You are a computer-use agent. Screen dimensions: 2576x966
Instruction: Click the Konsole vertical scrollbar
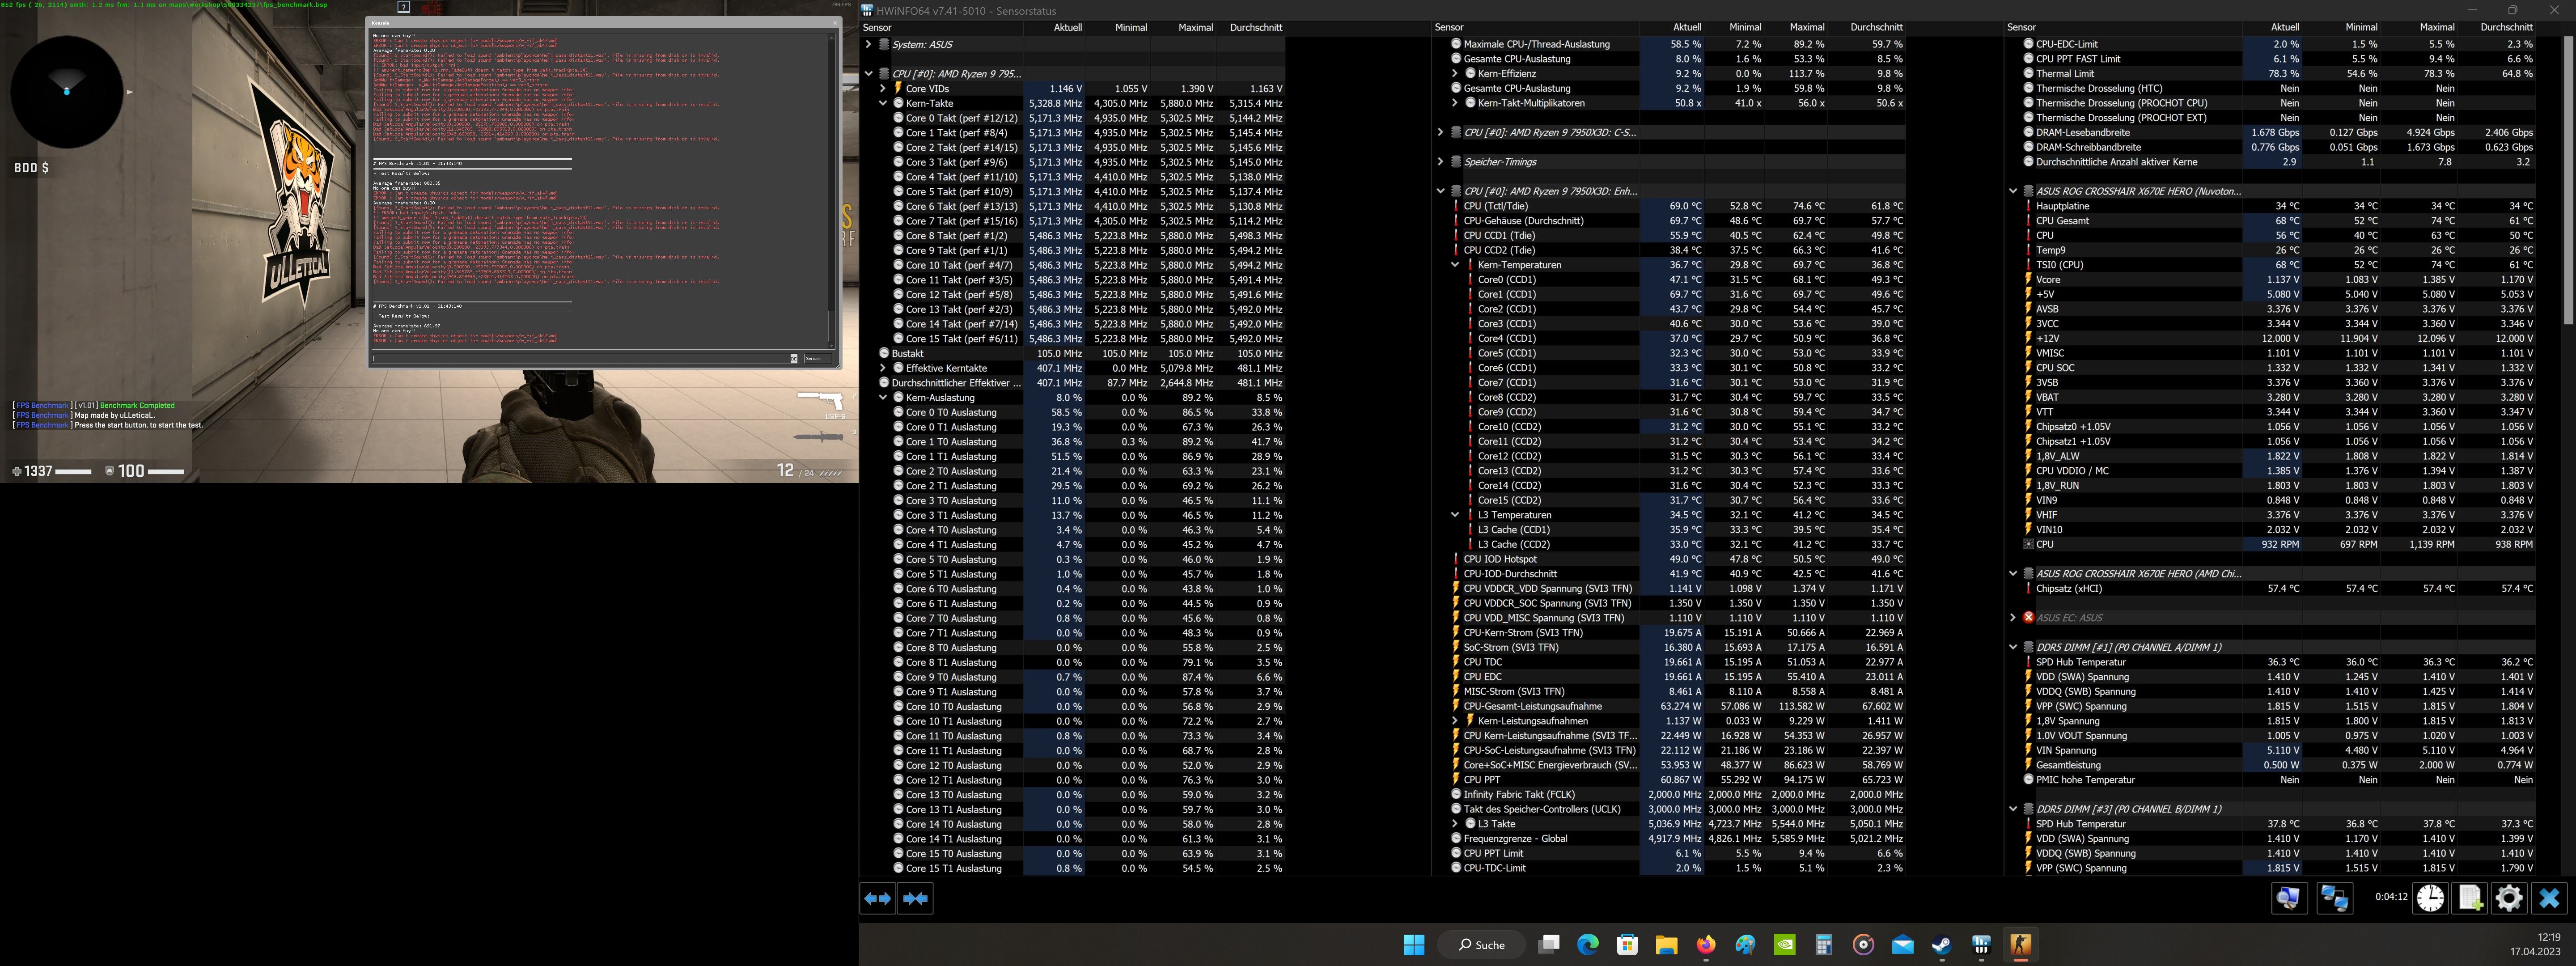(x=832, y=190)
